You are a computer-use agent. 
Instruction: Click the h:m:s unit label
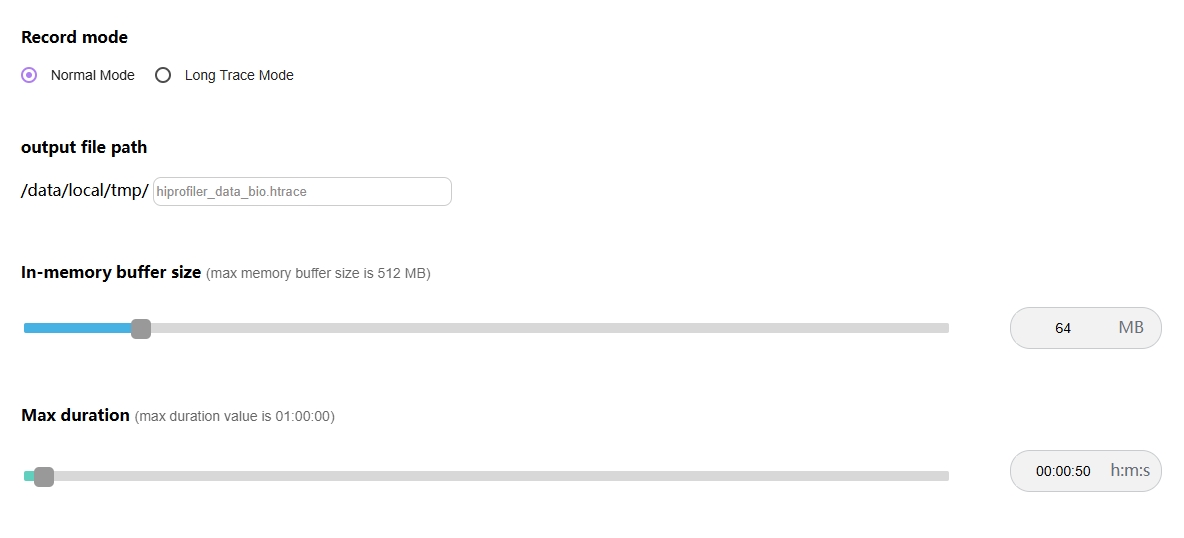1130,471
